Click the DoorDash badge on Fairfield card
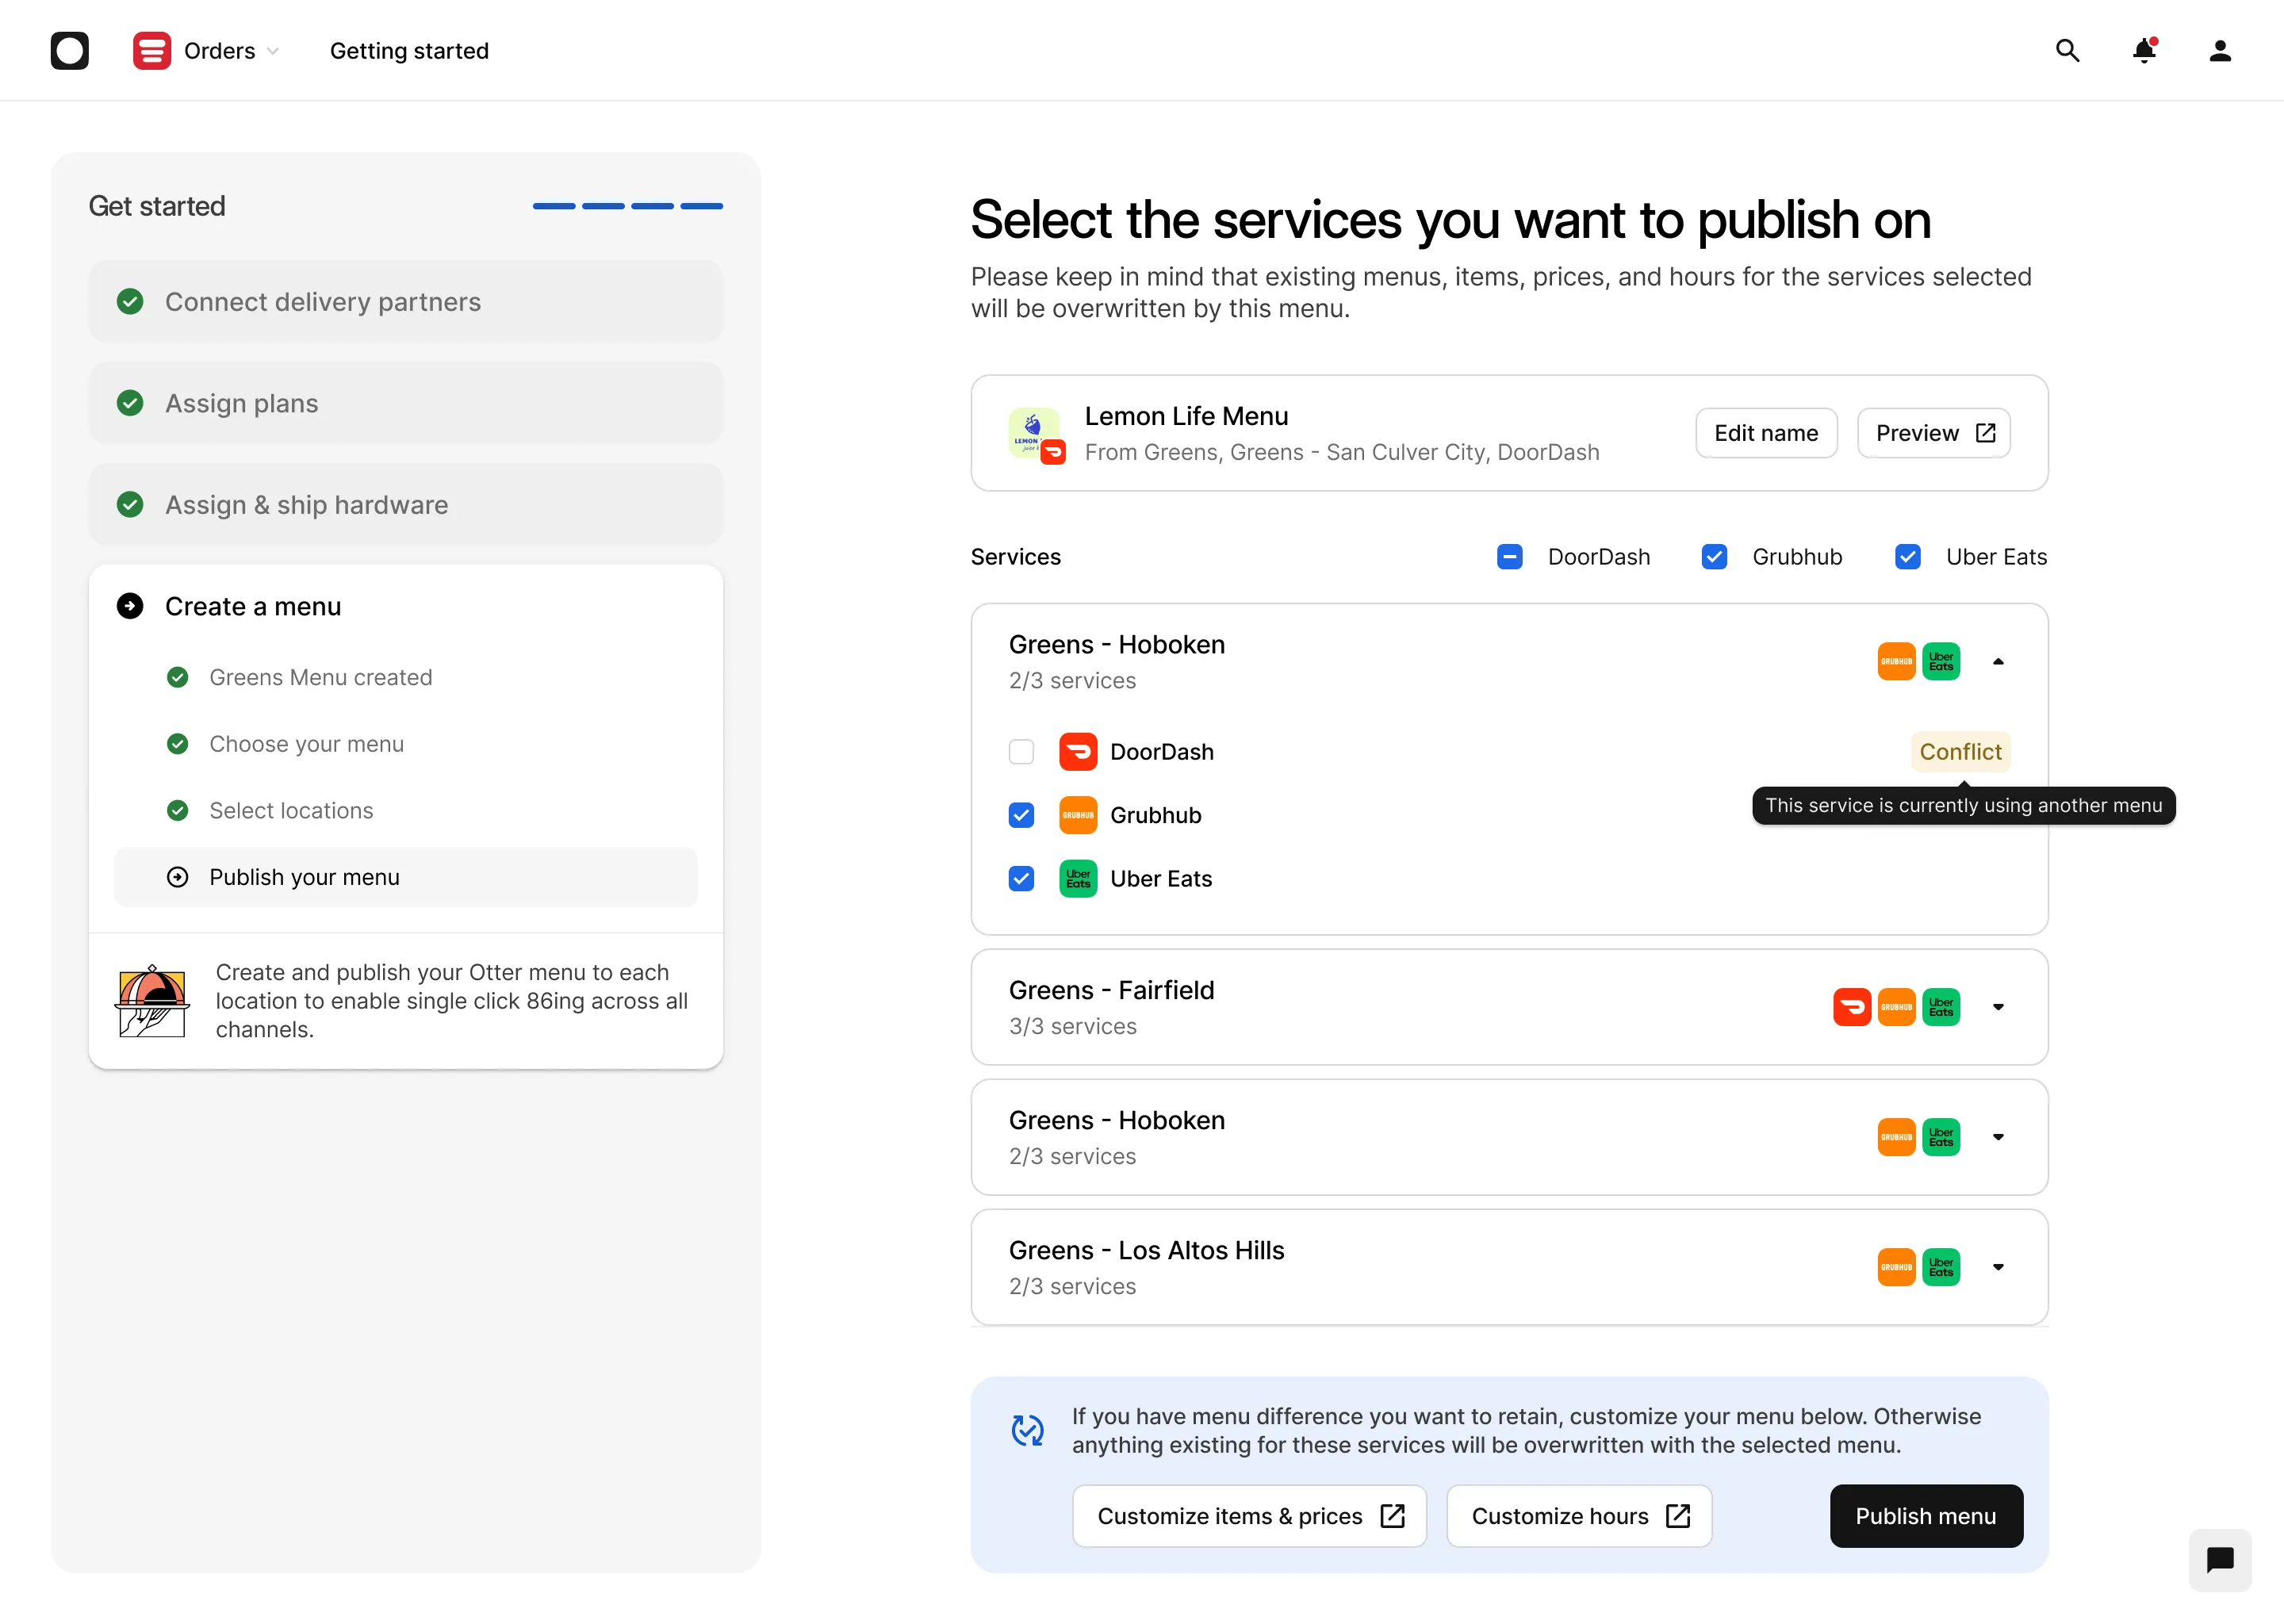Screen dimensions: 2284x1624 click(1852, 1007)
